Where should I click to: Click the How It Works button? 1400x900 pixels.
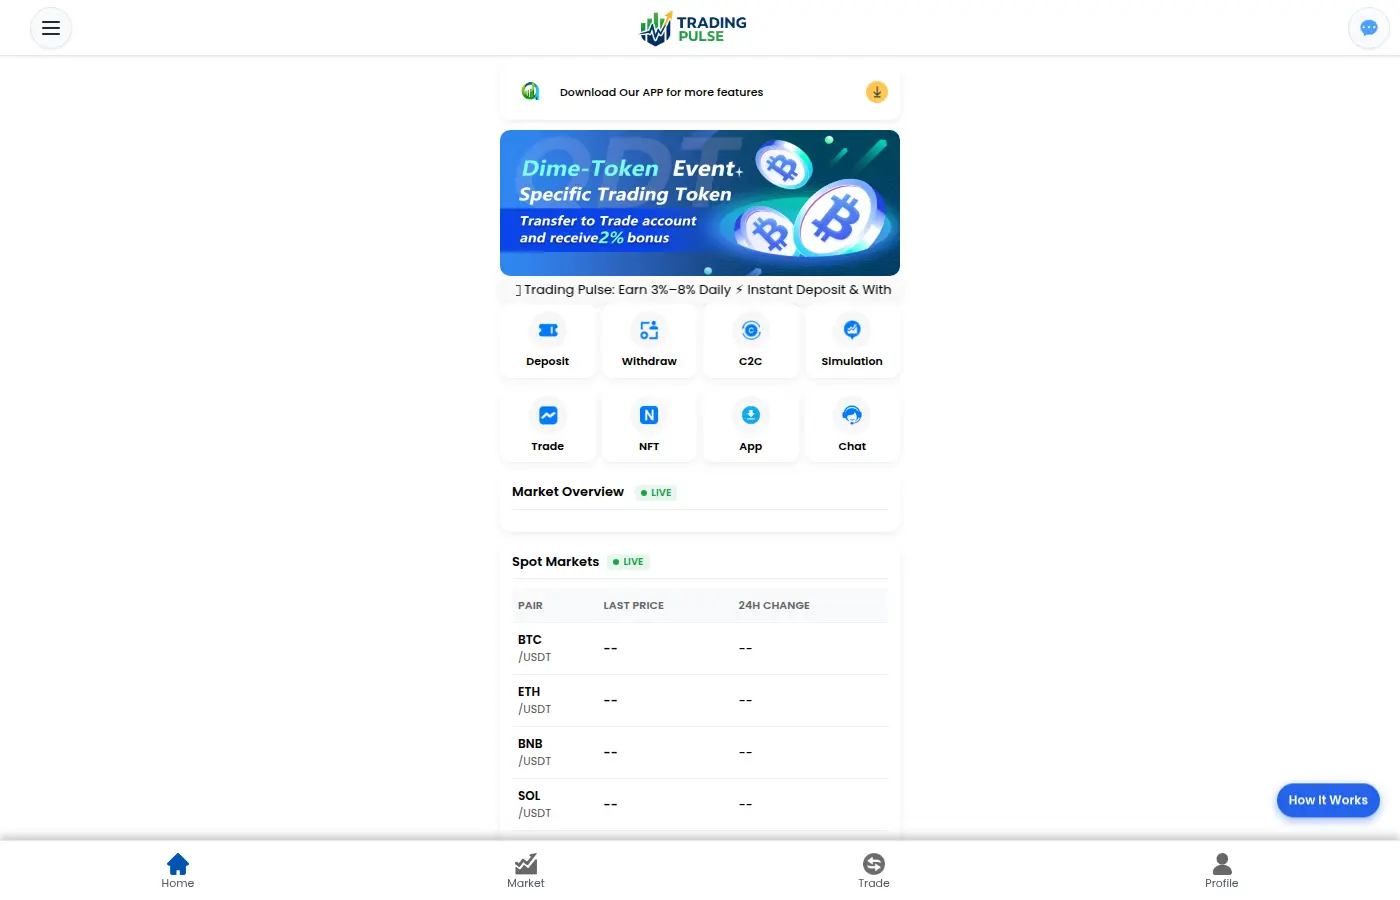point(1328,800)
